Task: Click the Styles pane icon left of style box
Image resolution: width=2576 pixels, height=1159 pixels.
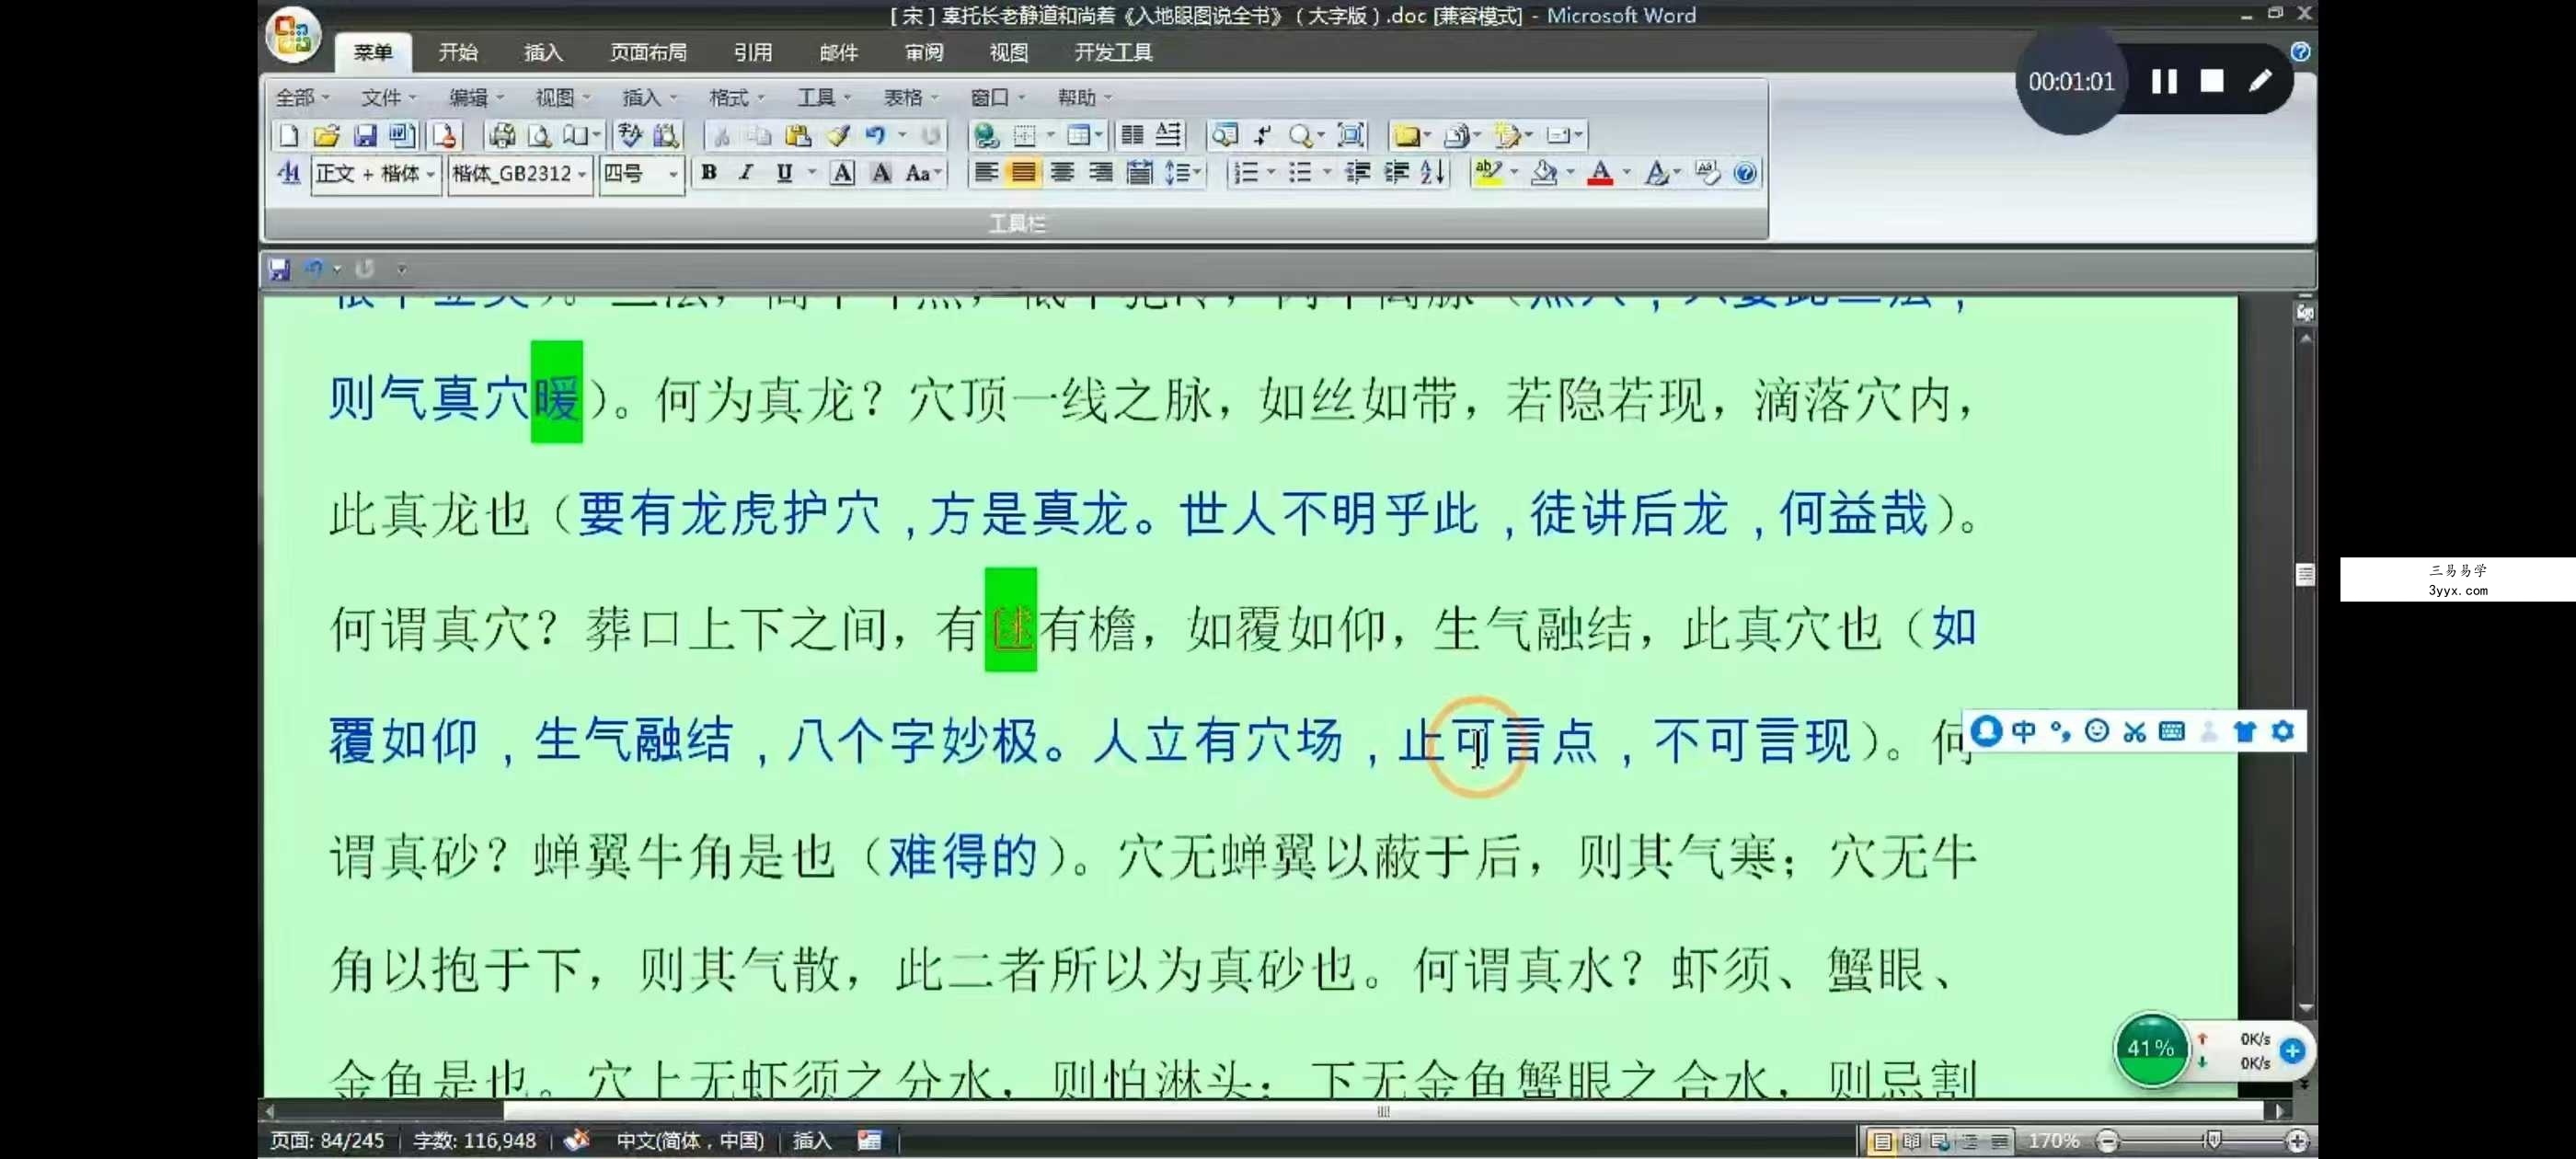Action: pyautogui.click(x=289, y=173)
